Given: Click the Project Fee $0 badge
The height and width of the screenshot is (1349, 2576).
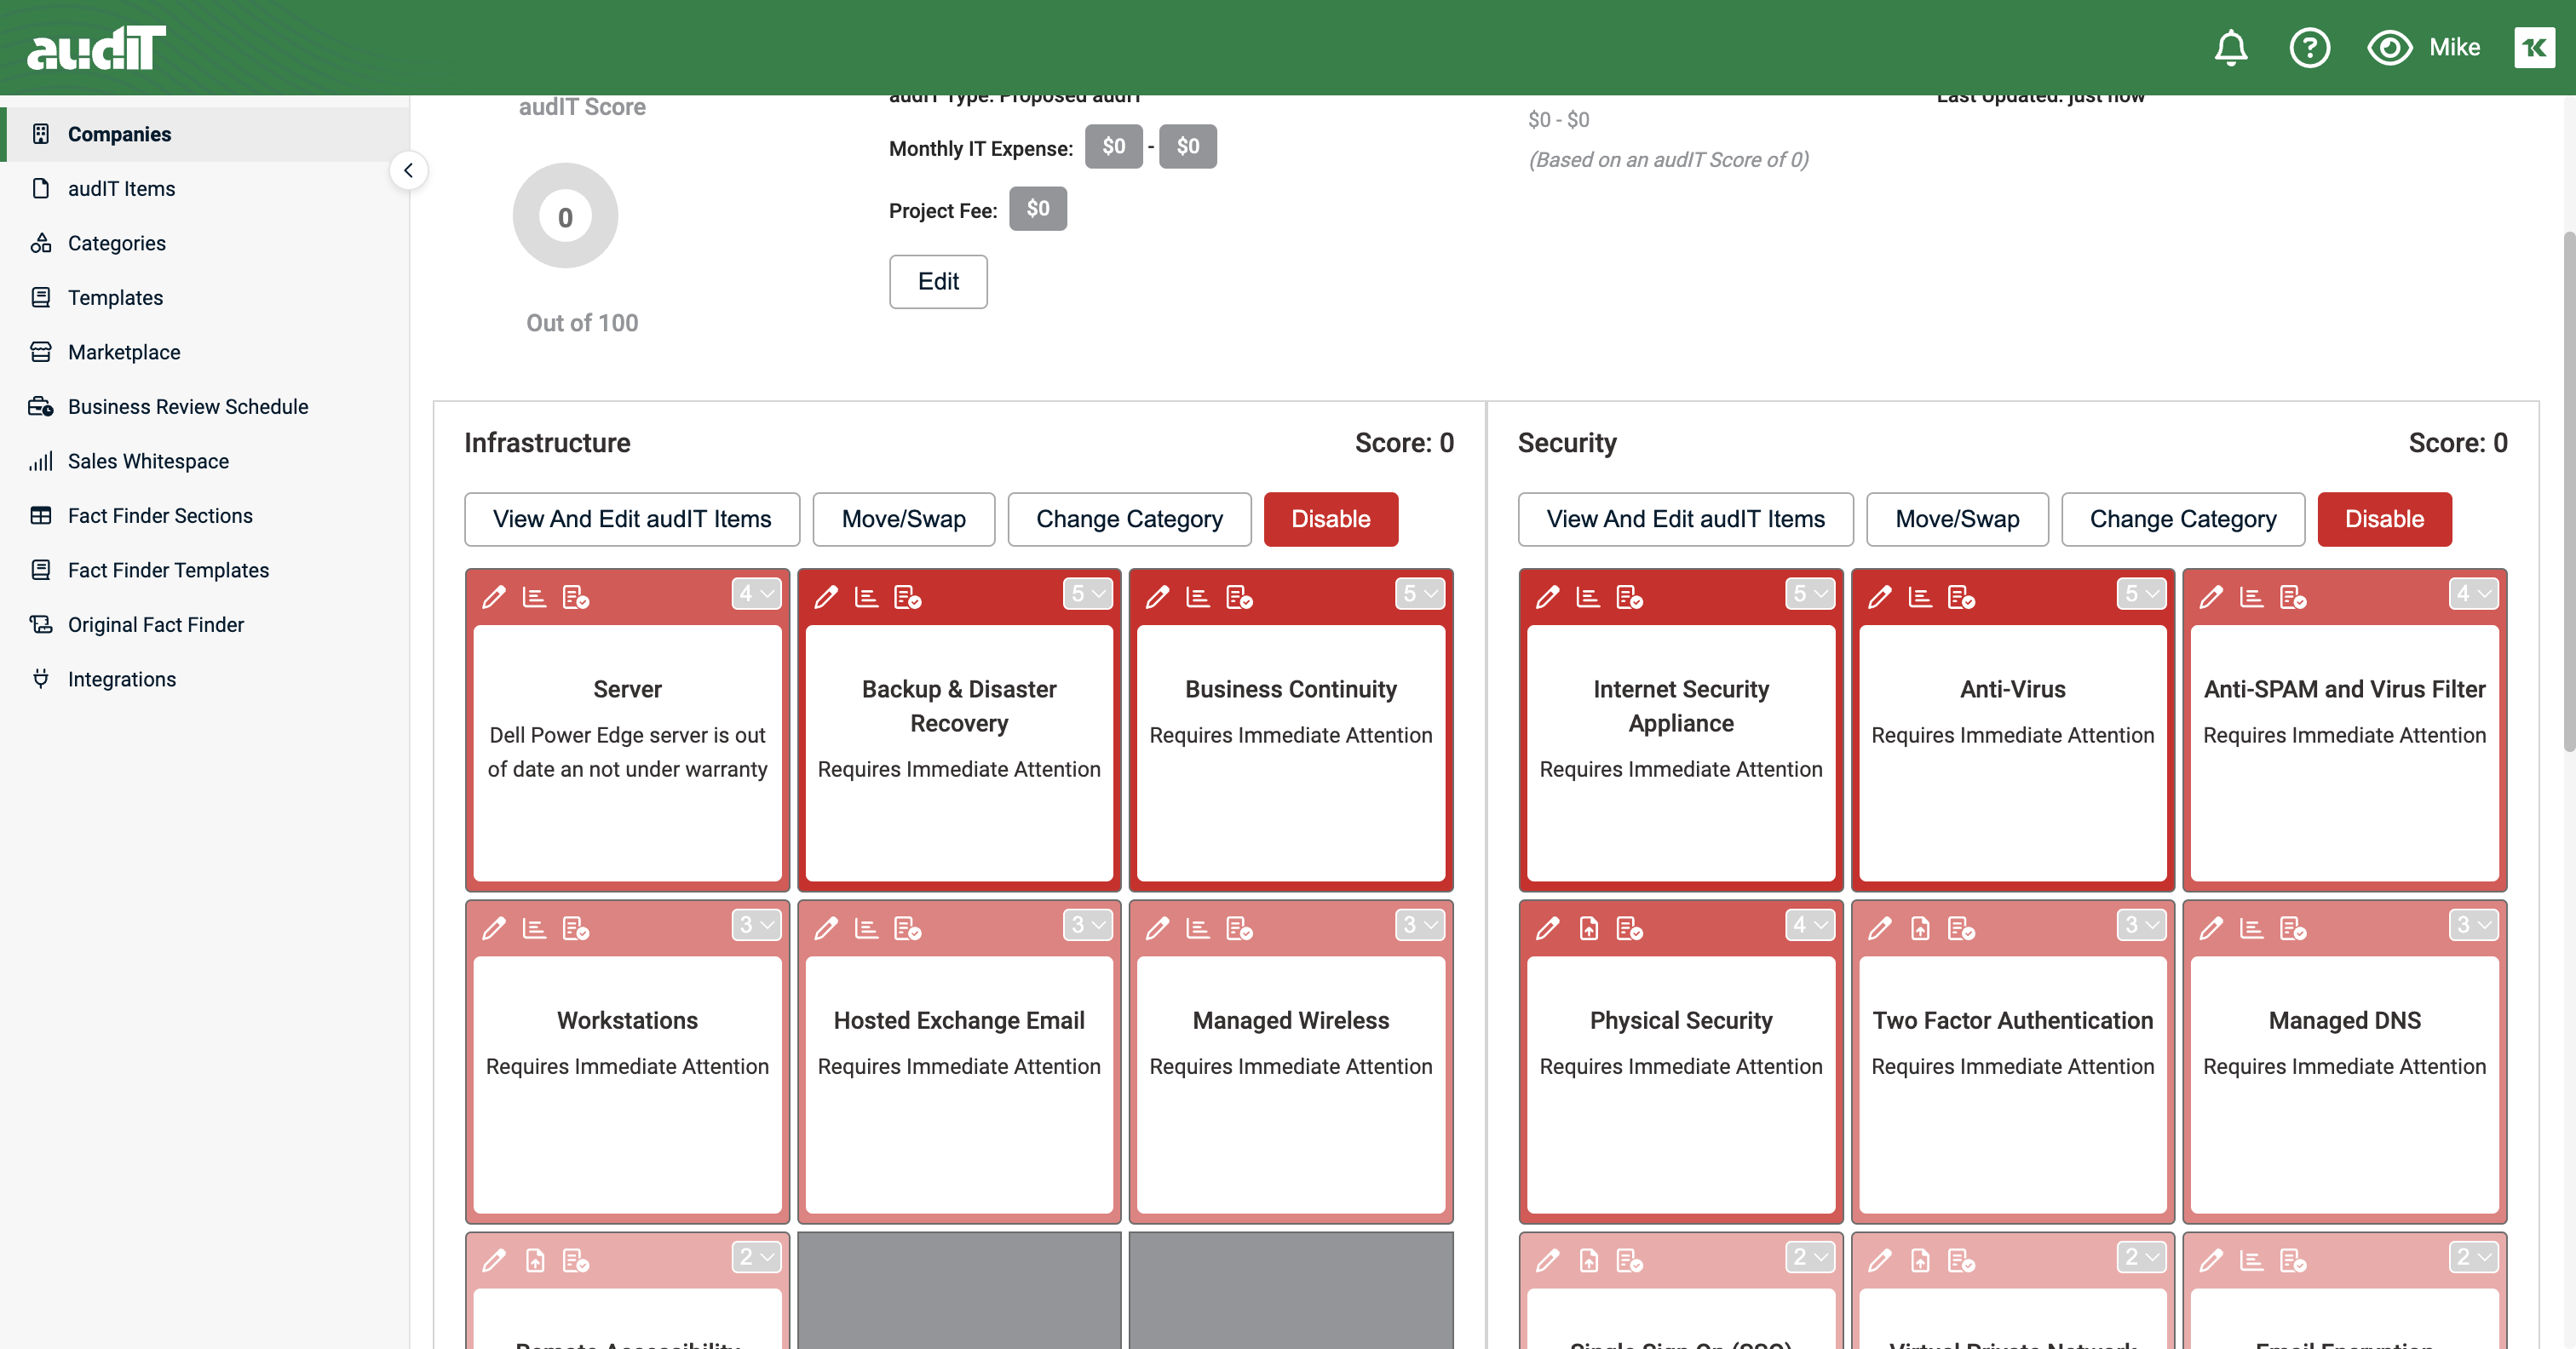Looking at the screenshot, I should point(1037,209).
